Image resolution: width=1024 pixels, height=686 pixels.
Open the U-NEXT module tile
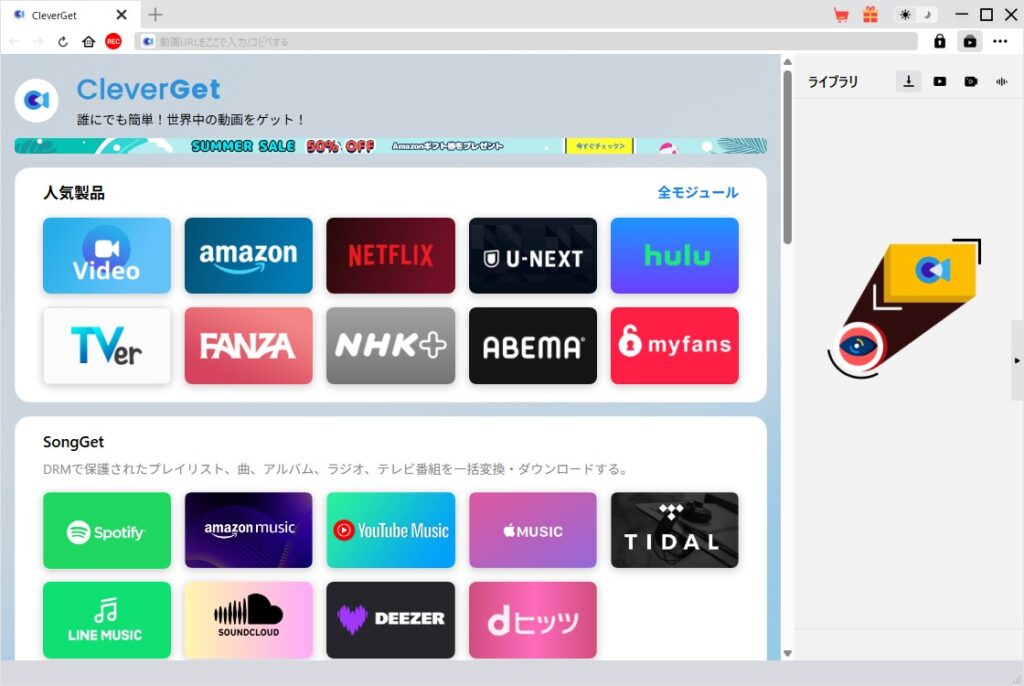coord(532,255)
